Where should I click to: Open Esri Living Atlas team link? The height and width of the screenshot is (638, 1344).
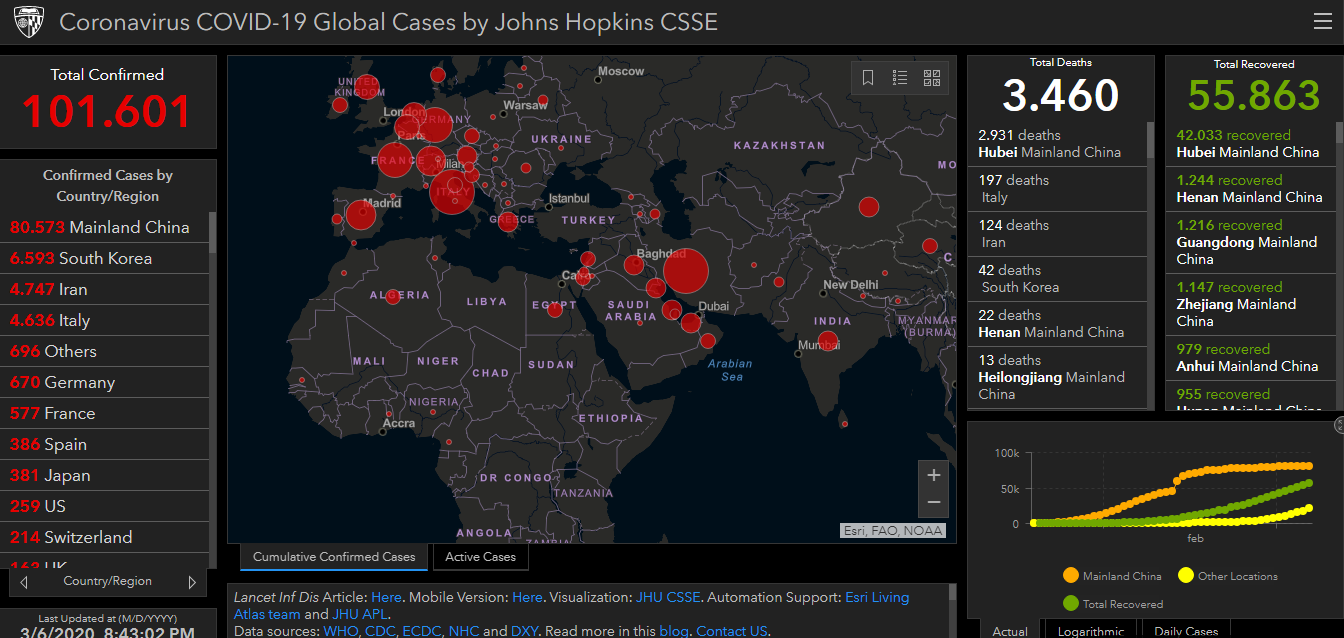click(572, 606)
